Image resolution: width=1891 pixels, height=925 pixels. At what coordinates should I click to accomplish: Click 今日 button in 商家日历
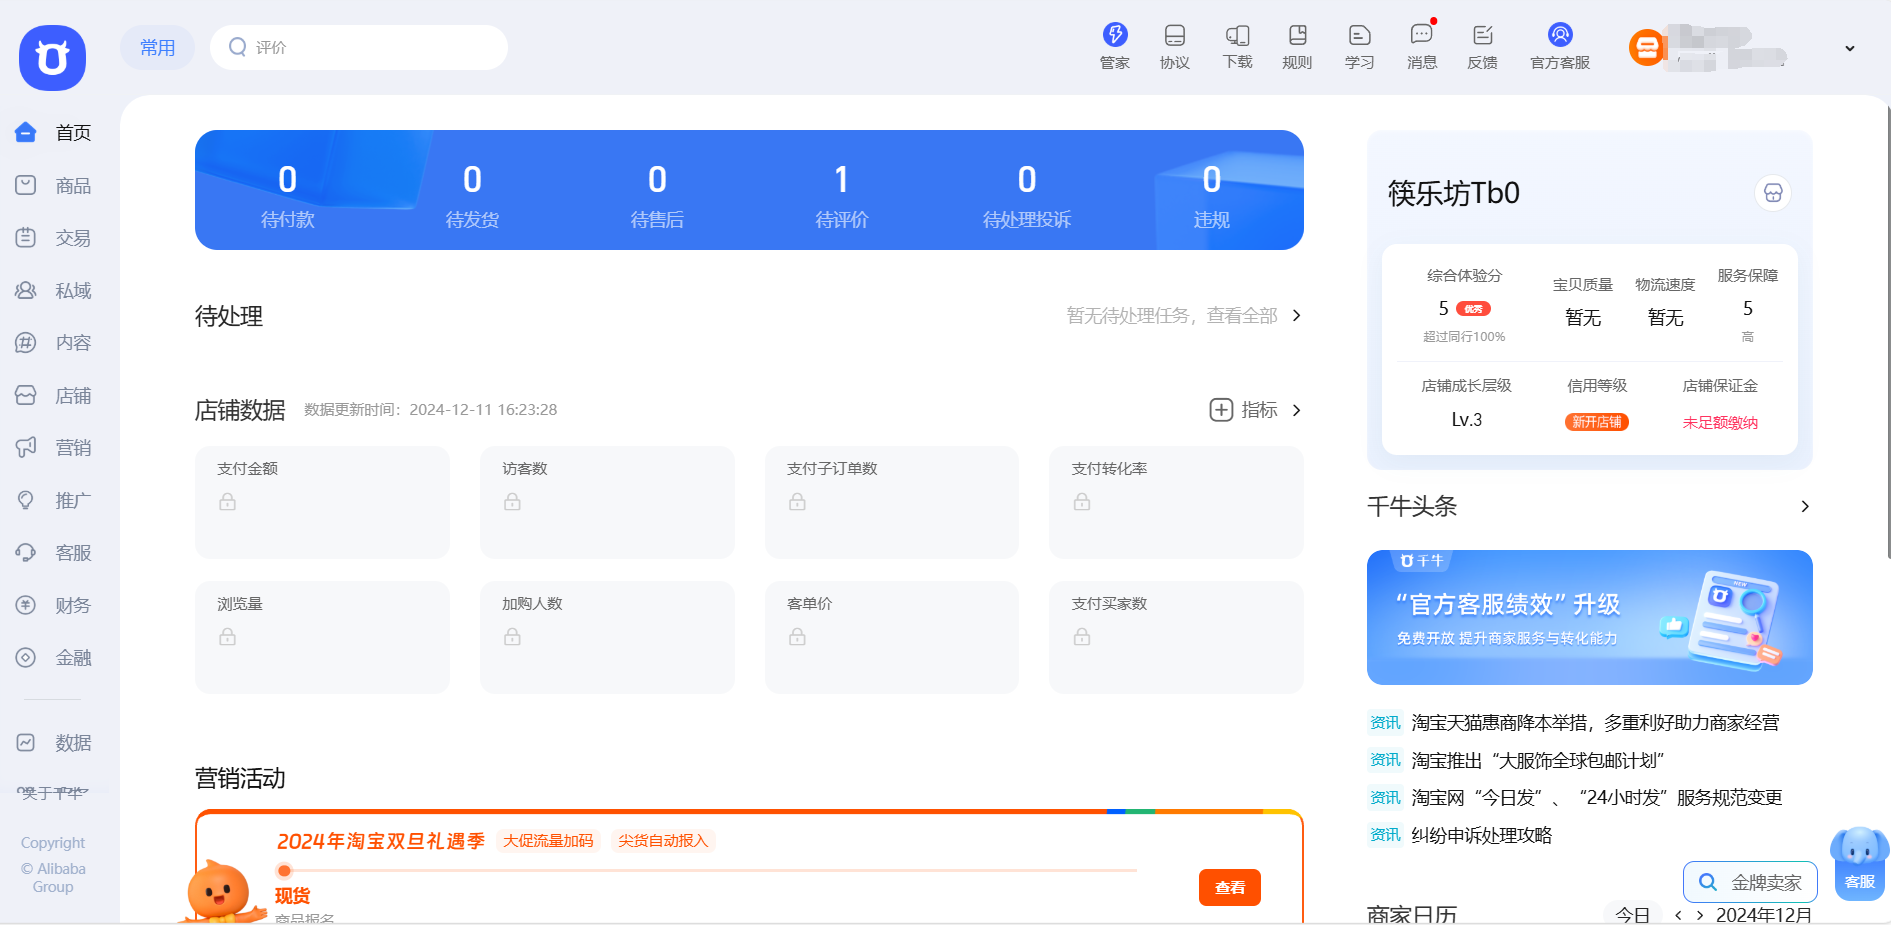(x=1632, y=914)
